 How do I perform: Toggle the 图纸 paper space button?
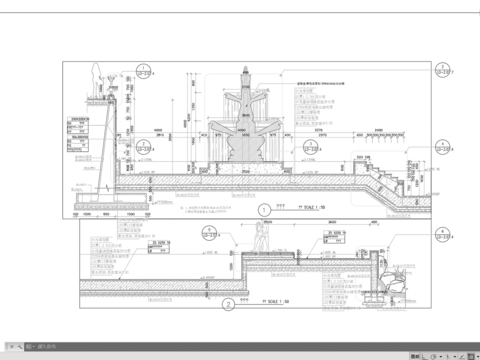(x=415, y=357)
